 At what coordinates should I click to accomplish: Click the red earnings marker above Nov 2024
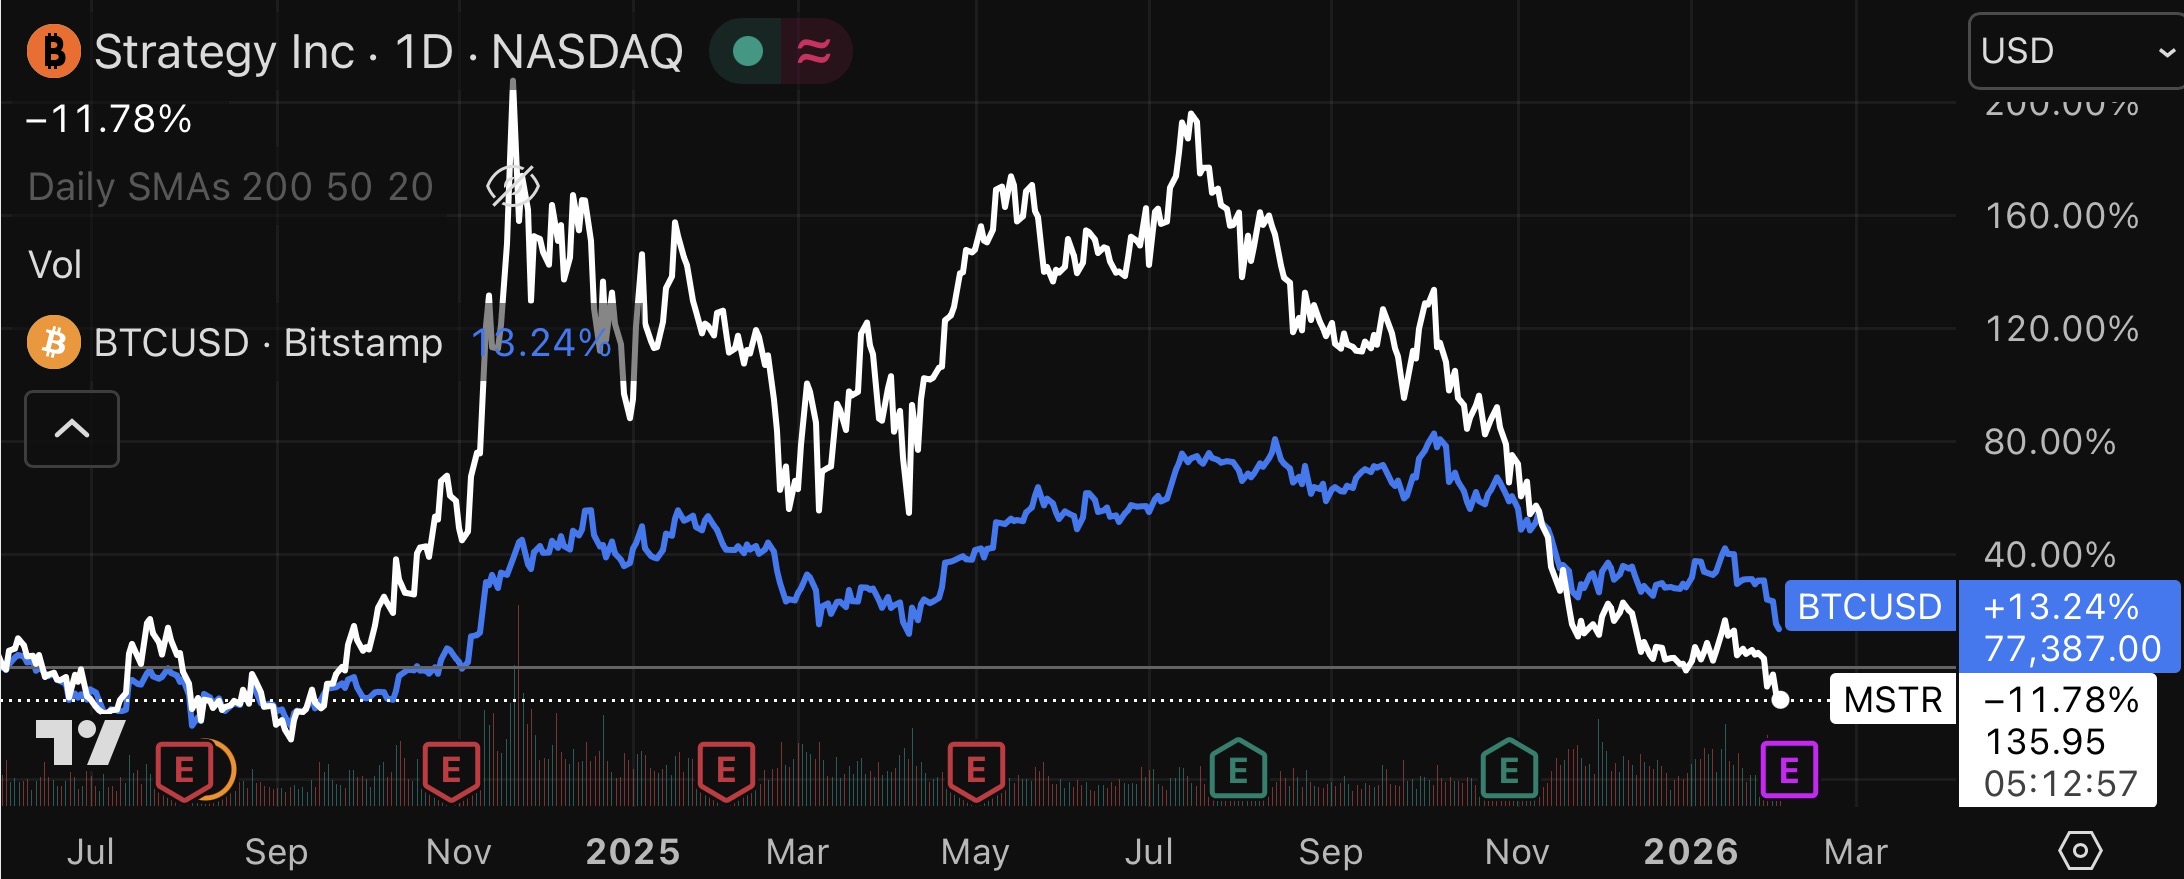coord(451,771)
